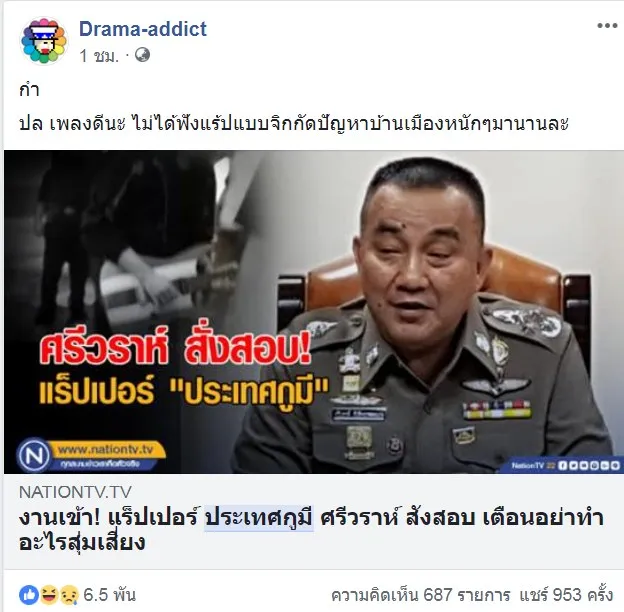Click the red ศรีวราห์ สั่งสอบ! caption in image
Screen dimensions: 624x612
[175, 350]
